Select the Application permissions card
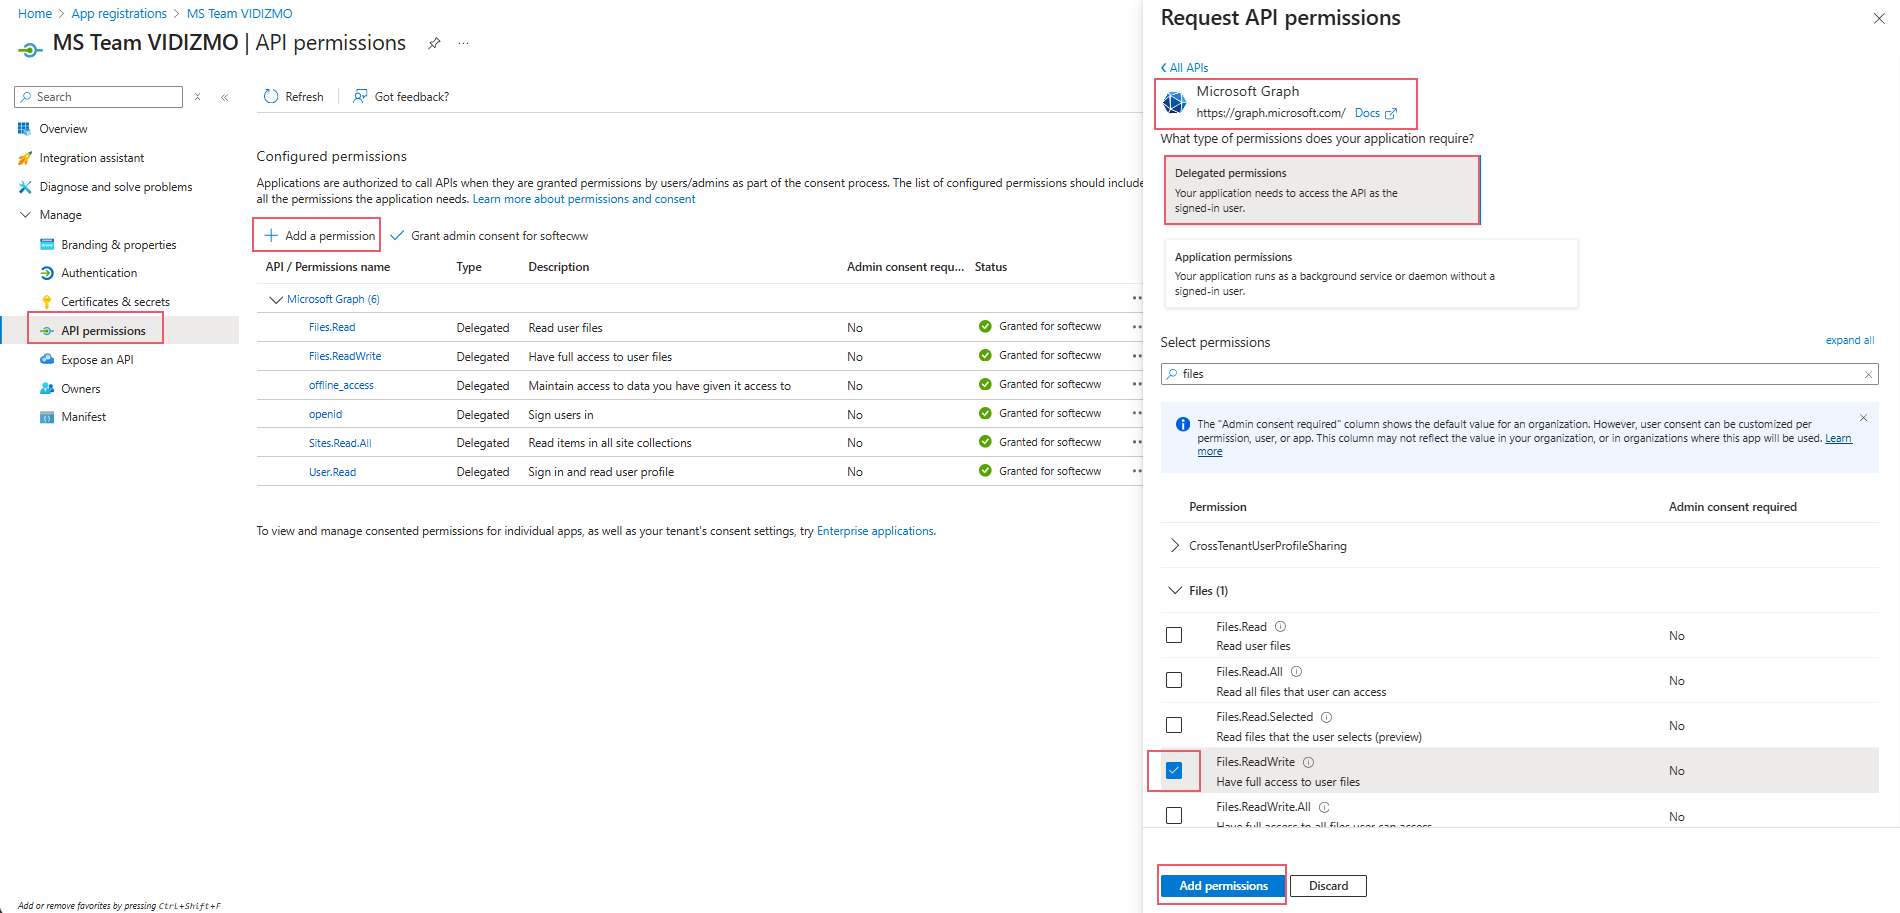This screenshot has width=1900, height=913. [1370, 274]
